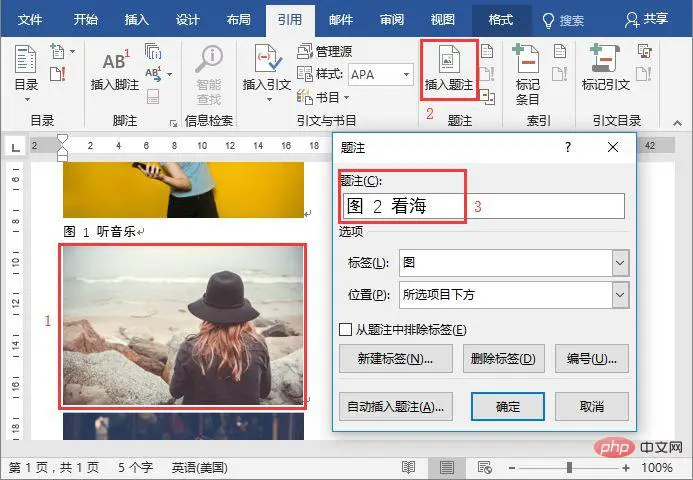Screen dimensions: 693x480
Task: Open the APA 样式 style dropdown
Action: [x=406, y=74]
